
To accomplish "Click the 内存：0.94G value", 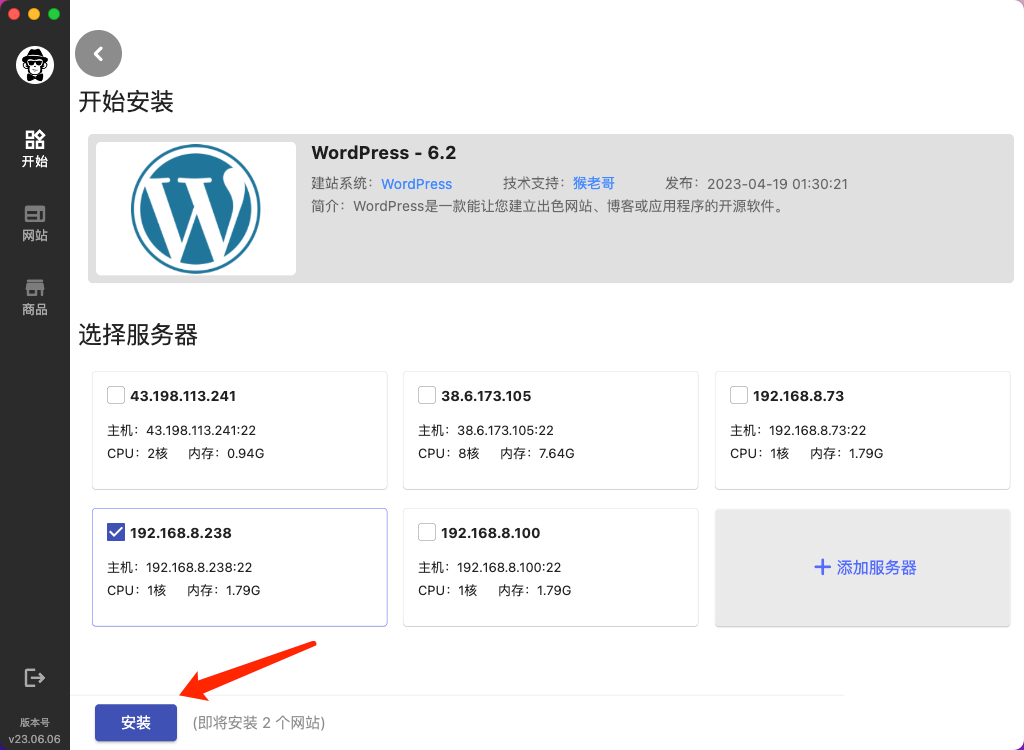I will coord(226,453).
